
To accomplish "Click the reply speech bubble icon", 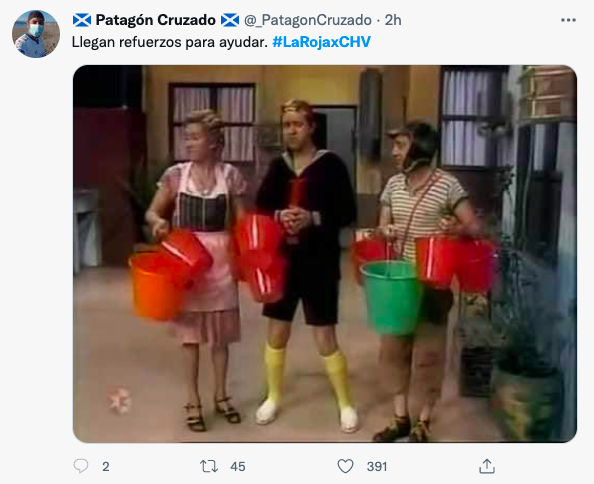I will [81, 466].
